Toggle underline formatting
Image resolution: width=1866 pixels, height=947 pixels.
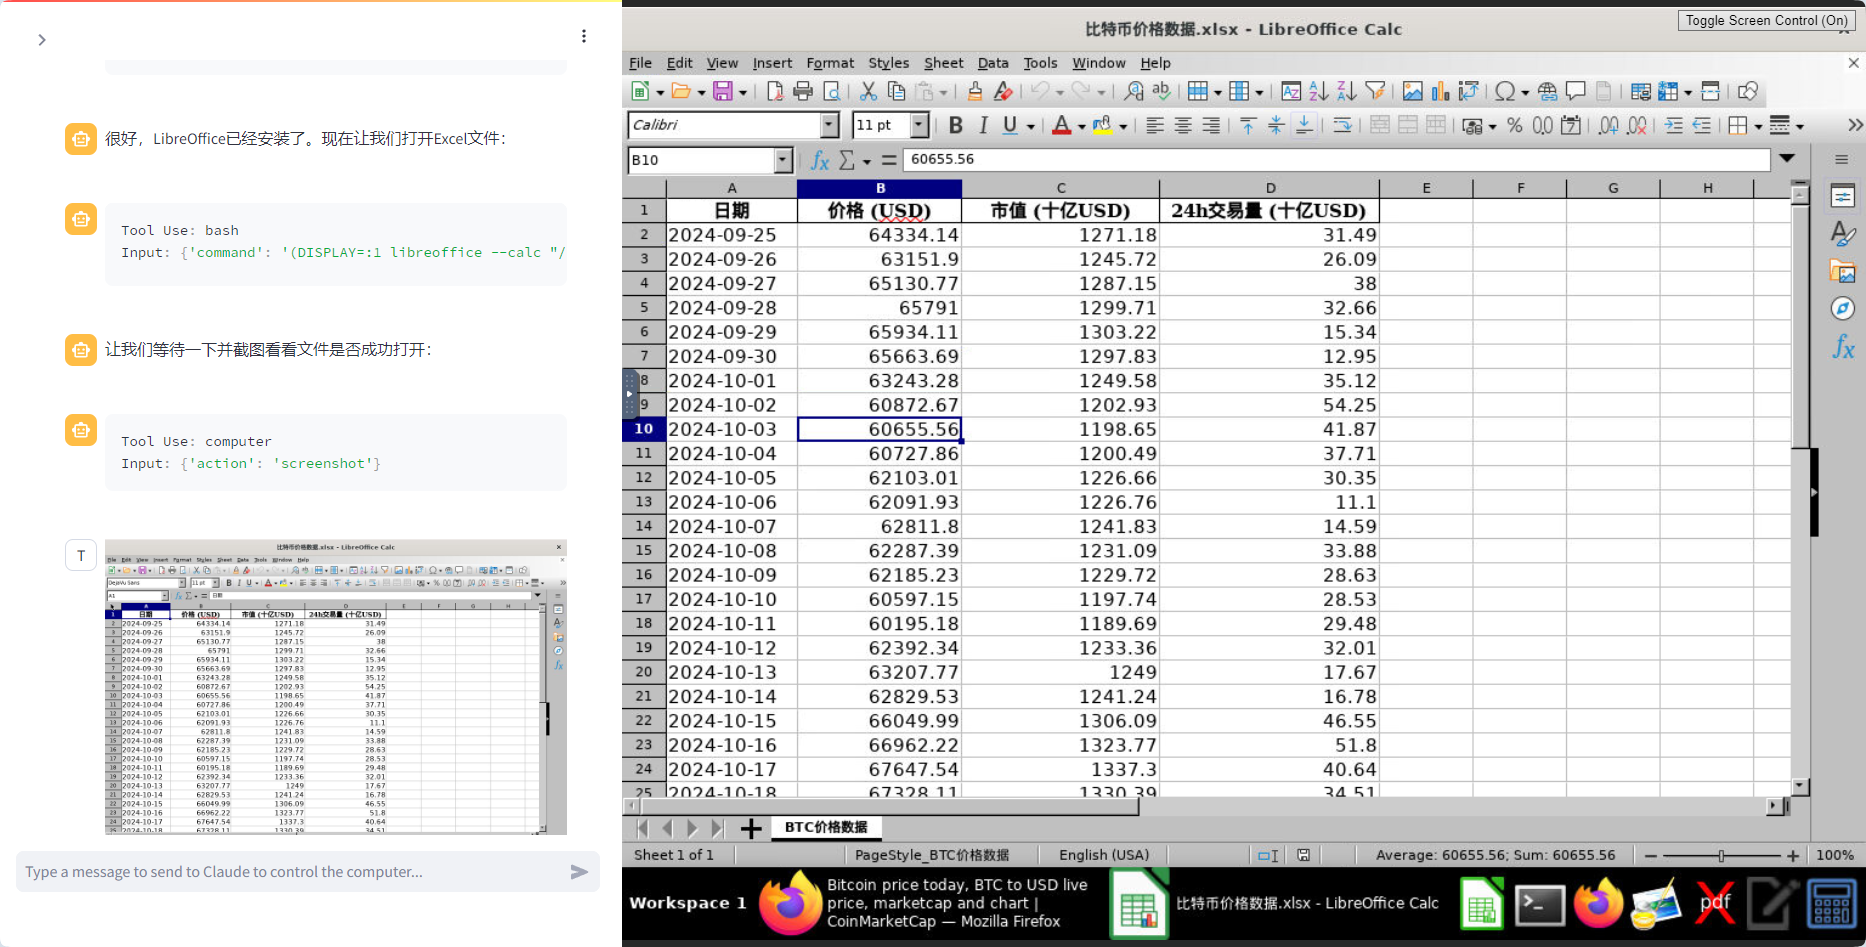point(1010,126)
